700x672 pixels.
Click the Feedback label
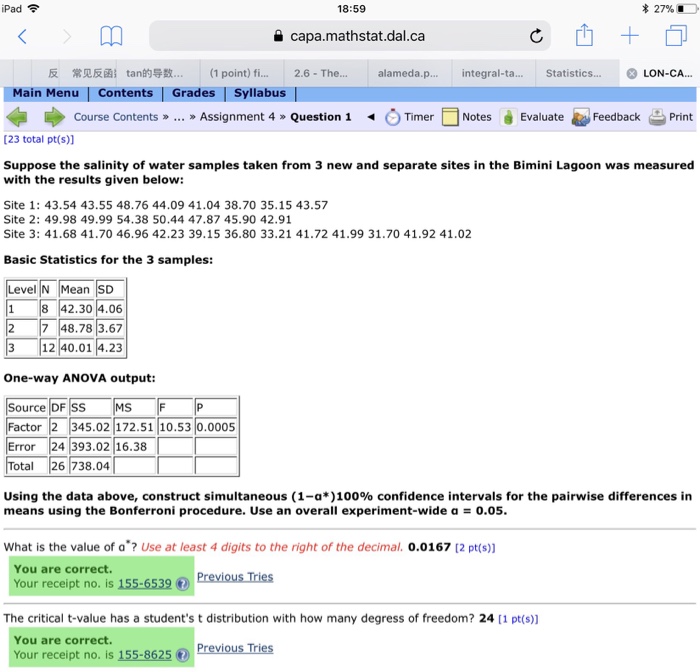click(x=616, y=117)
